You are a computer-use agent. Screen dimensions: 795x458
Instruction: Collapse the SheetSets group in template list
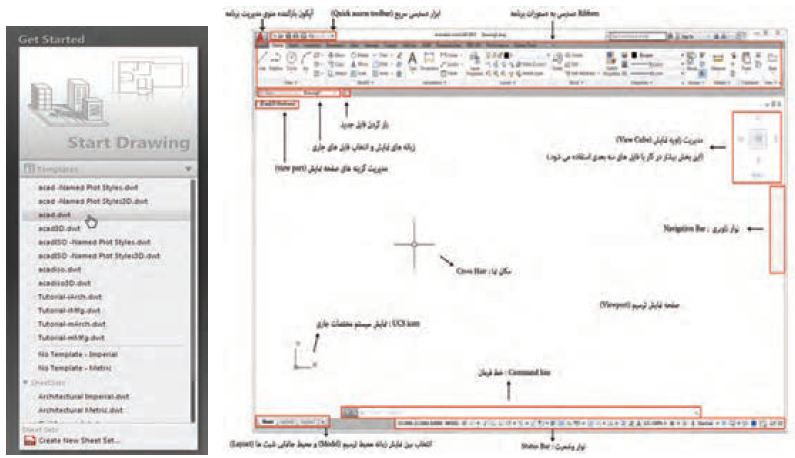tap(26, 382)
